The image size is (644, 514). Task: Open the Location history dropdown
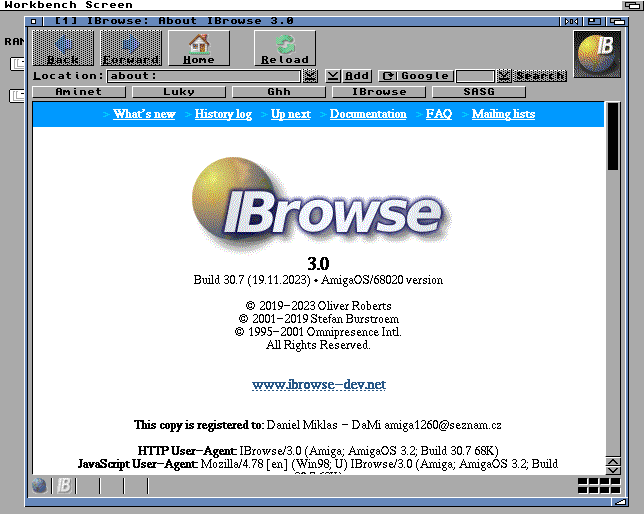[x=310, y=76]
